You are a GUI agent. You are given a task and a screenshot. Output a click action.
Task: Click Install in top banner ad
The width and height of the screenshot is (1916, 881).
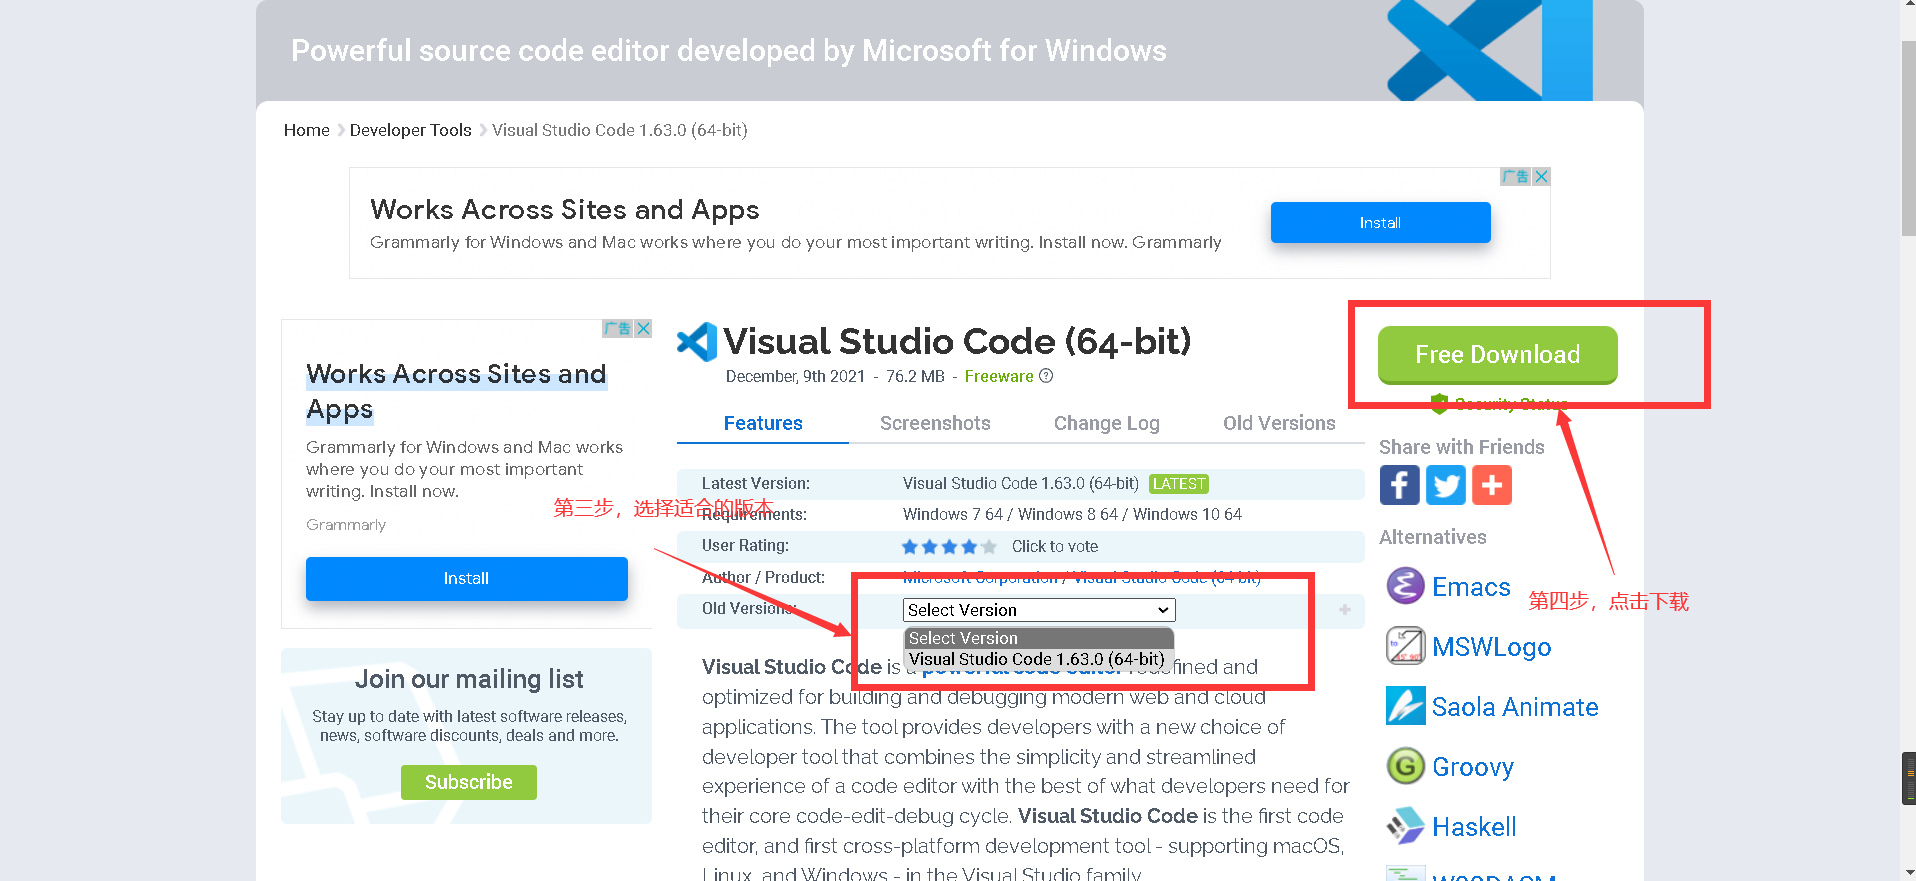point(1380,222)
